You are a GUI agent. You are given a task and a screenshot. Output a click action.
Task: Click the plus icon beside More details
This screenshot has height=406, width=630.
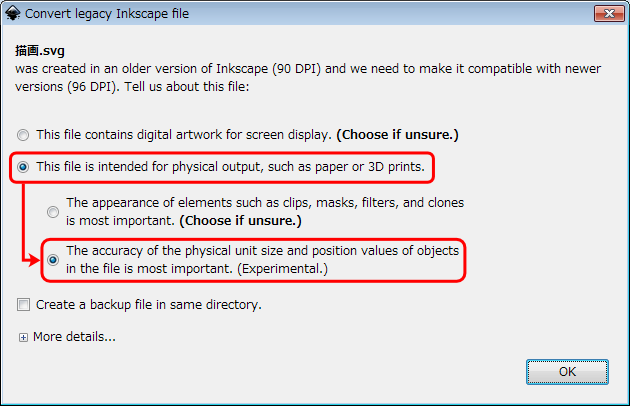click(x=23, y=338)
